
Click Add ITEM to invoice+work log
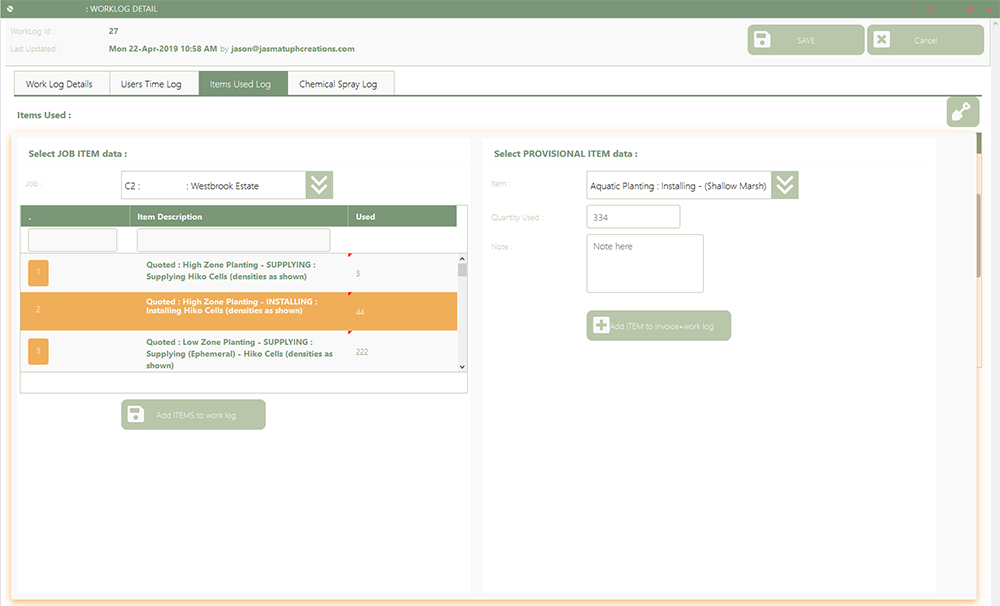click(659, 325)
